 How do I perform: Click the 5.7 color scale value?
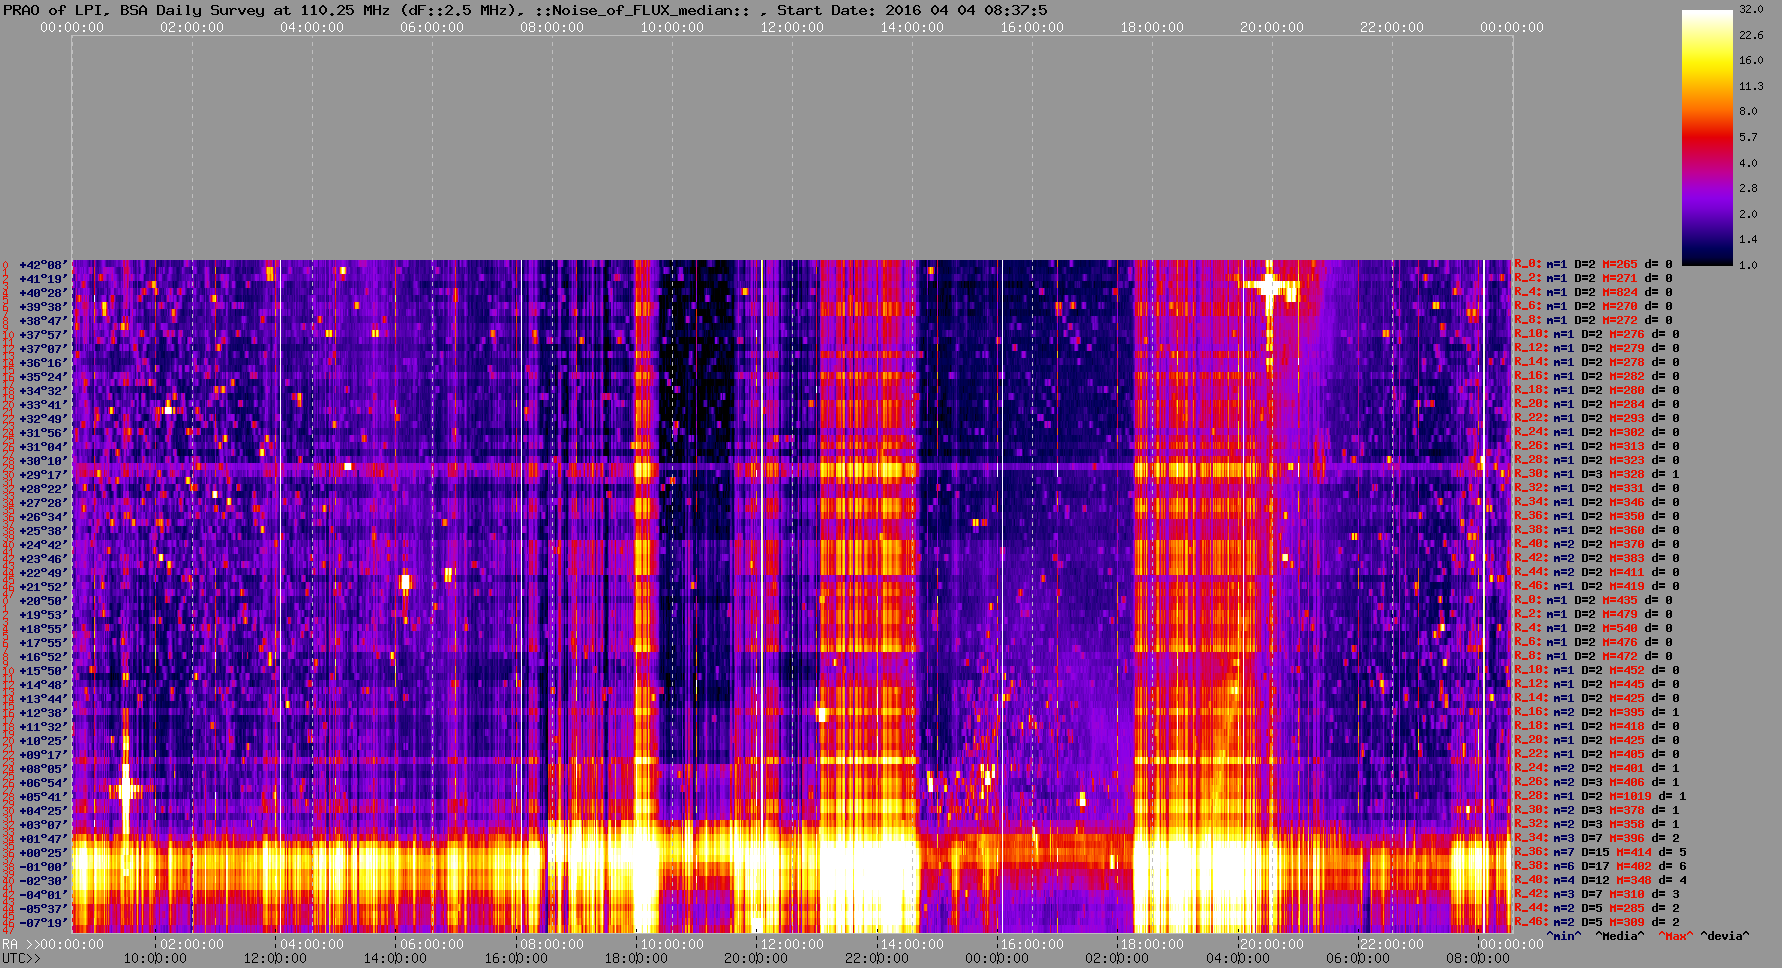(1748, 137)
